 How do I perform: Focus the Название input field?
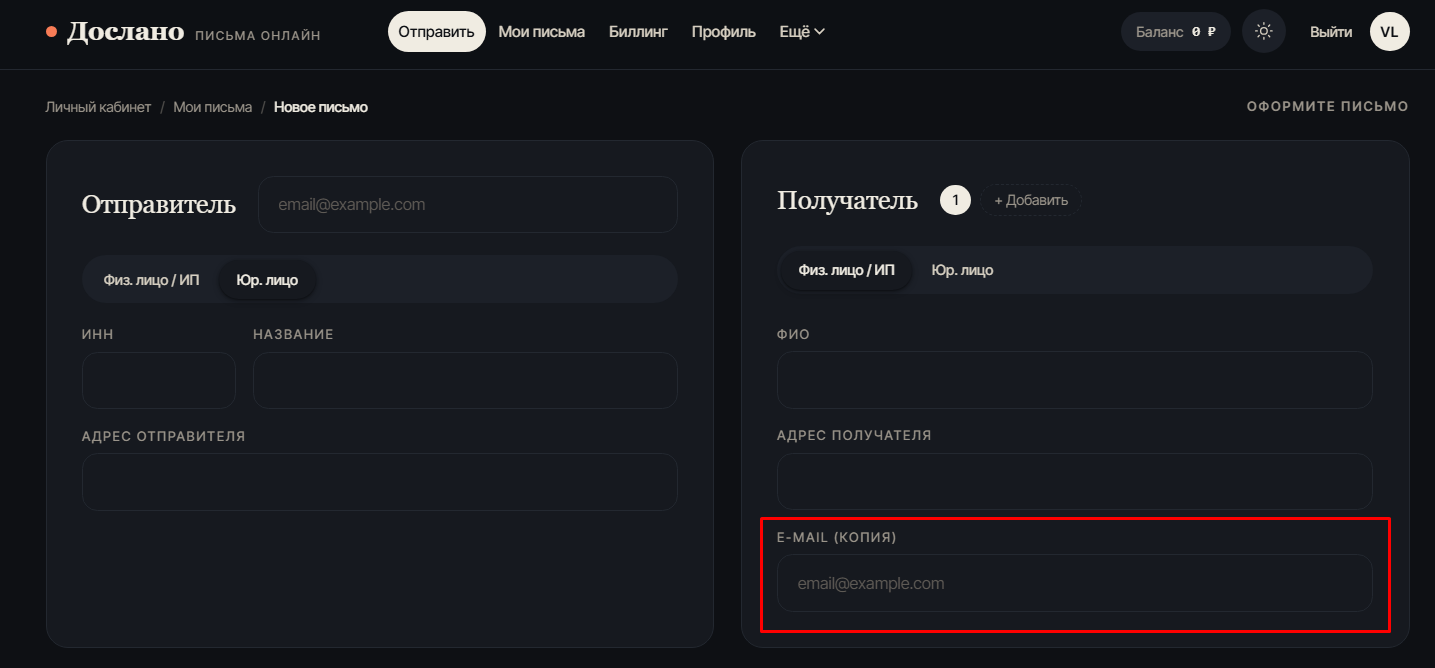click(x=465, y=380)
